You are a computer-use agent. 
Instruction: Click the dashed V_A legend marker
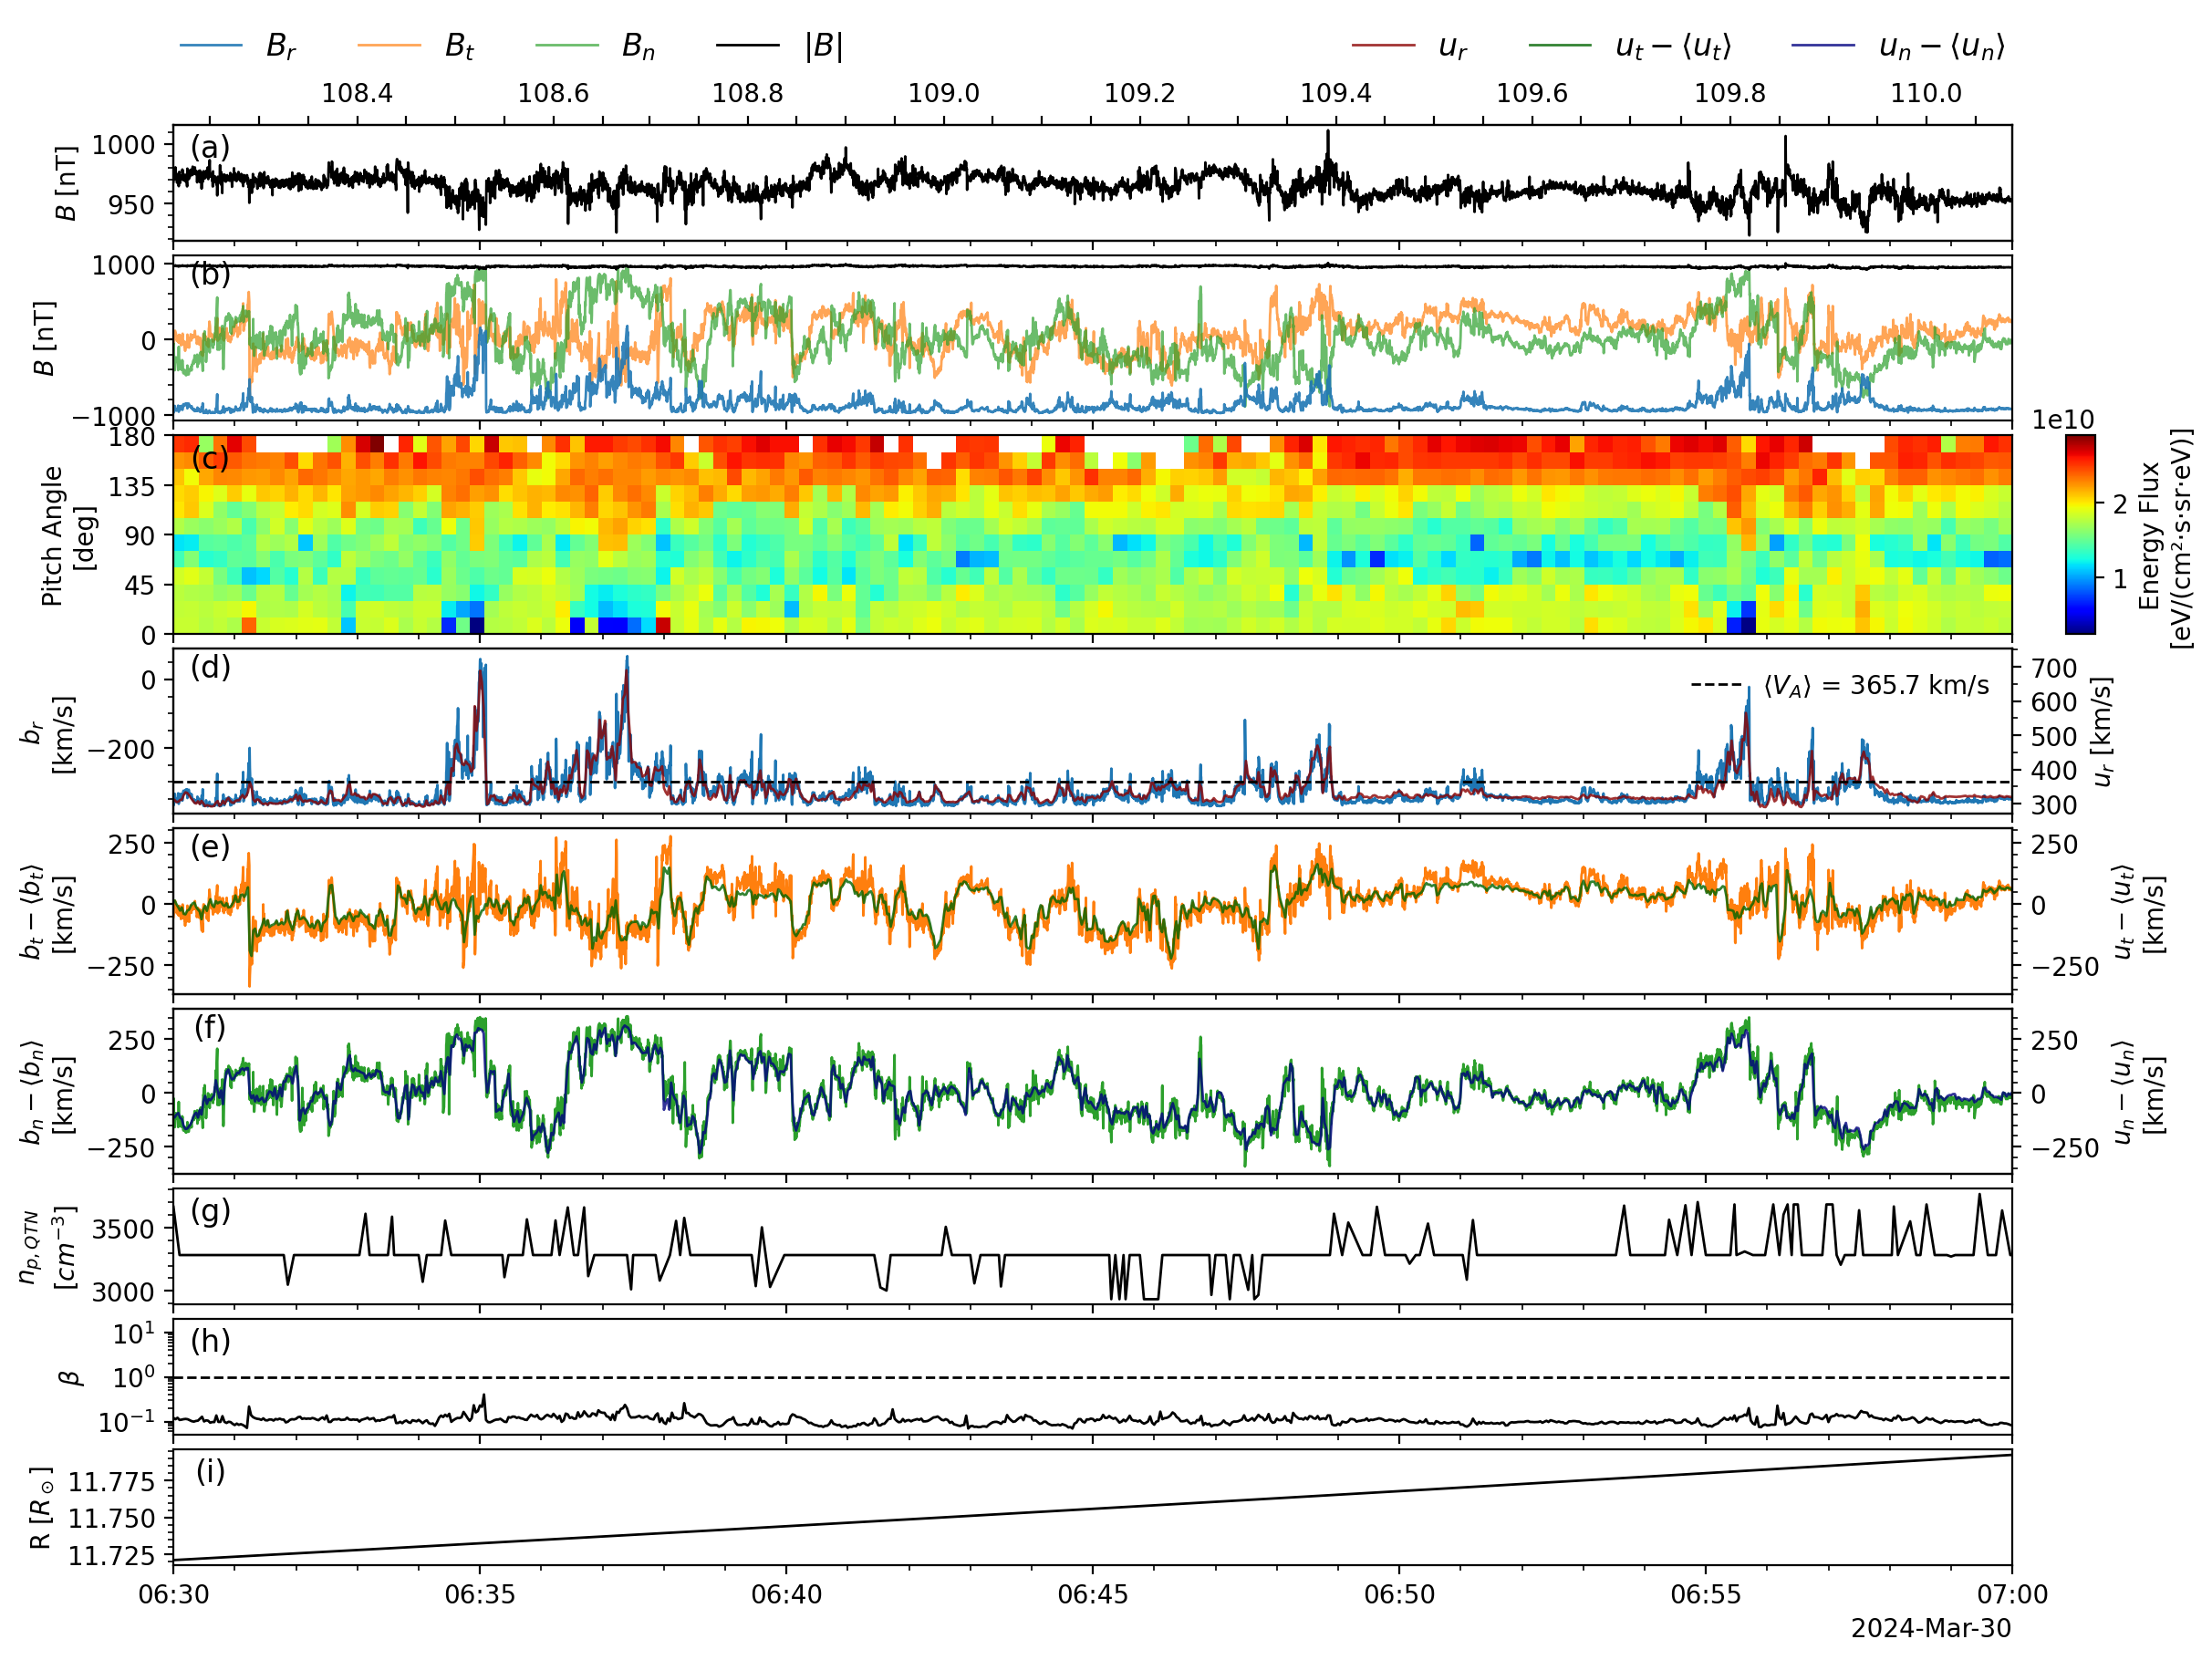pos(1716,686)
